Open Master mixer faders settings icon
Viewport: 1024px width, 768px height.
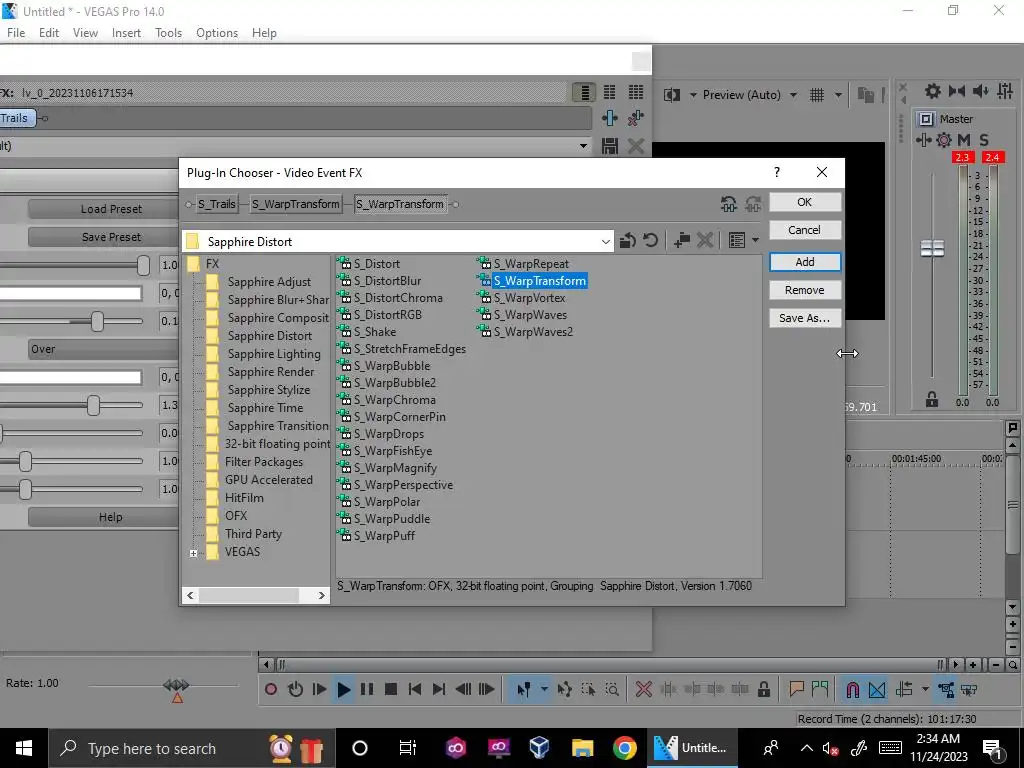coord(1005,91)
